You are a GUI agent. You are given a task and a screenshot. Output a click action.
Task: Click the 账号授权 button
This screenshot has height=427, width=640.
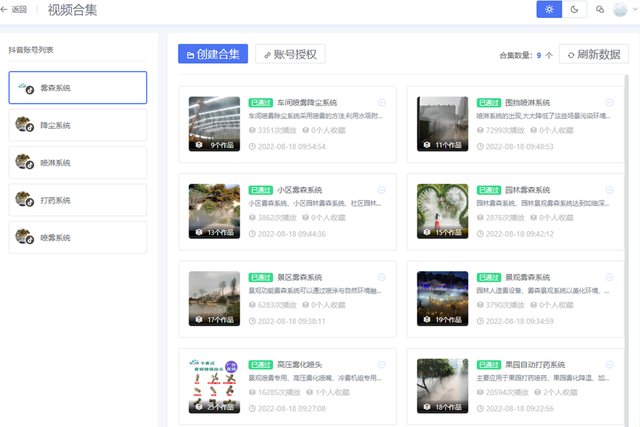290,54
